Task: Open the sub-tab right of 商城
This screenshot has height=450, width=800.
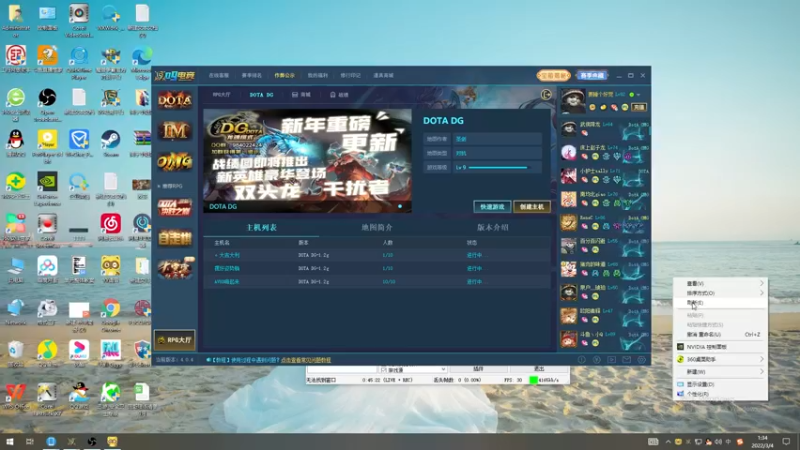Action: coord(339,95)
